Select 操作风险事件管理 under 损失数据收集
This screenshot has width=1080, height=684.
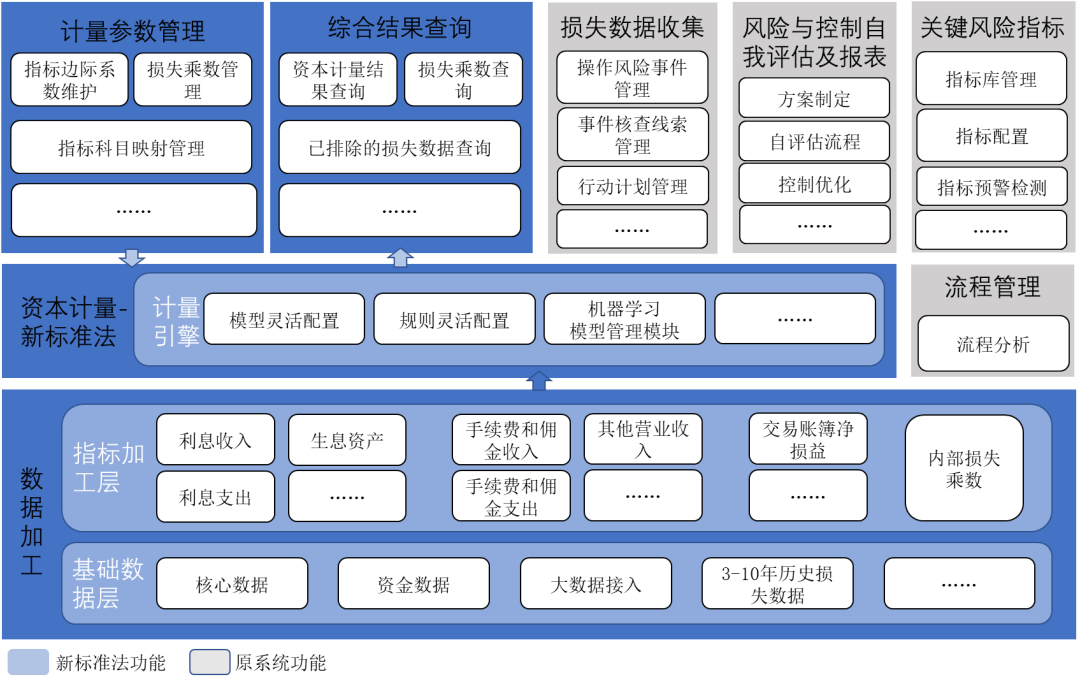pos(632,78)
